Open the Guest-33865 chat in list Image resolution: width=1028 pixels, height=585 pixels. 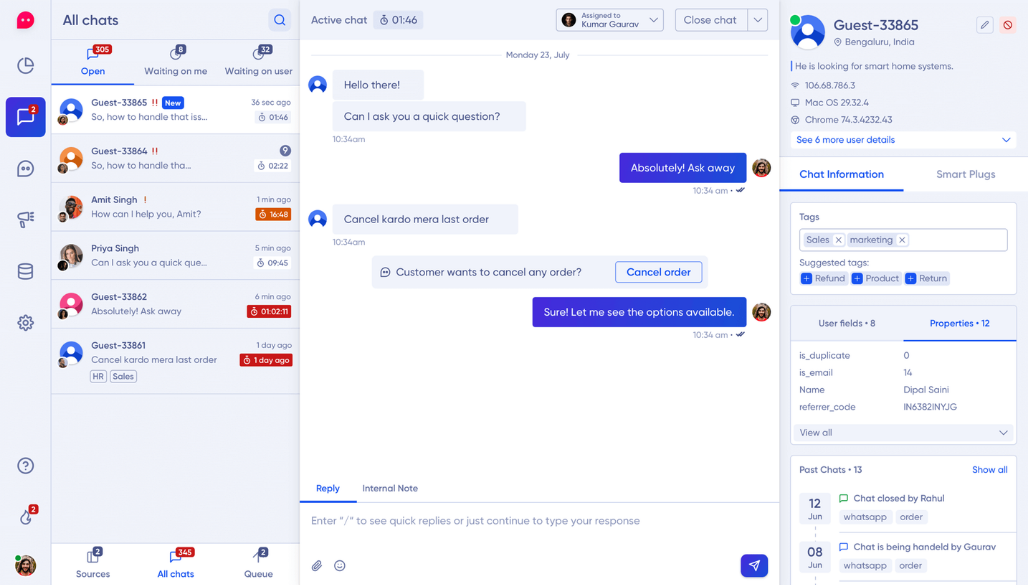(x=176, y=110)
